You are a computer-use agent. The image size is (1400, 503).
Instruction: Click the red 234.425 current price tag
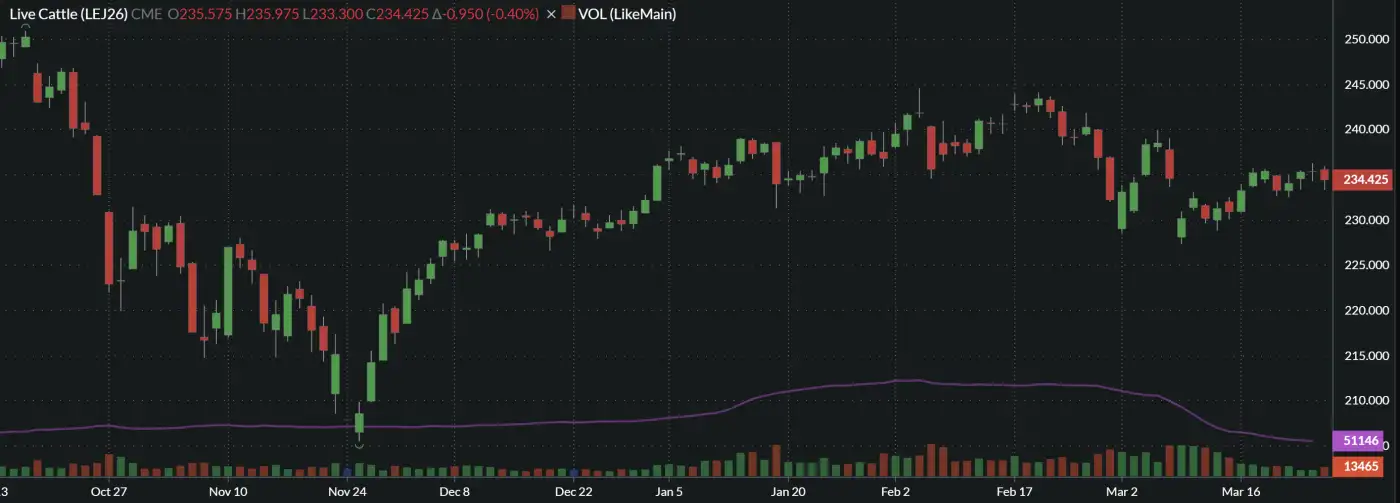[1365, 180]
